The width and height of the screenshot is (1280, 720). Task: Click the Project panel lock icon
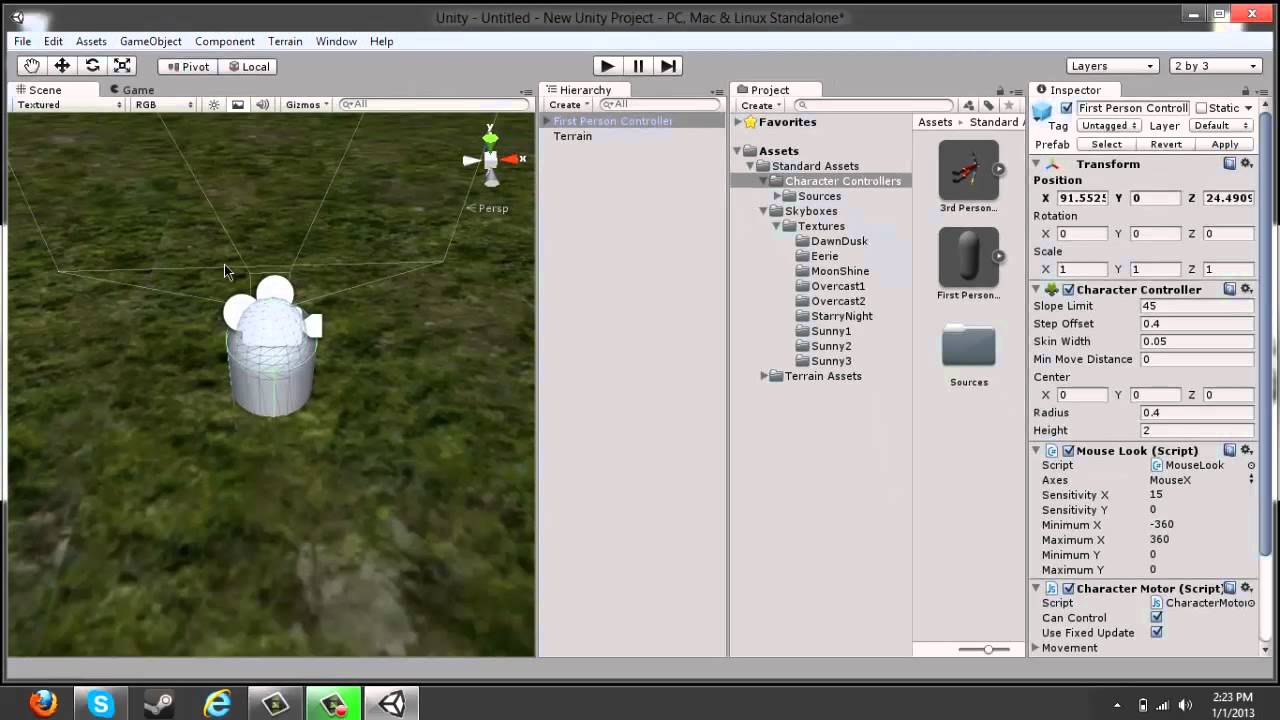pyautogui.click(x=1000, y=90)
